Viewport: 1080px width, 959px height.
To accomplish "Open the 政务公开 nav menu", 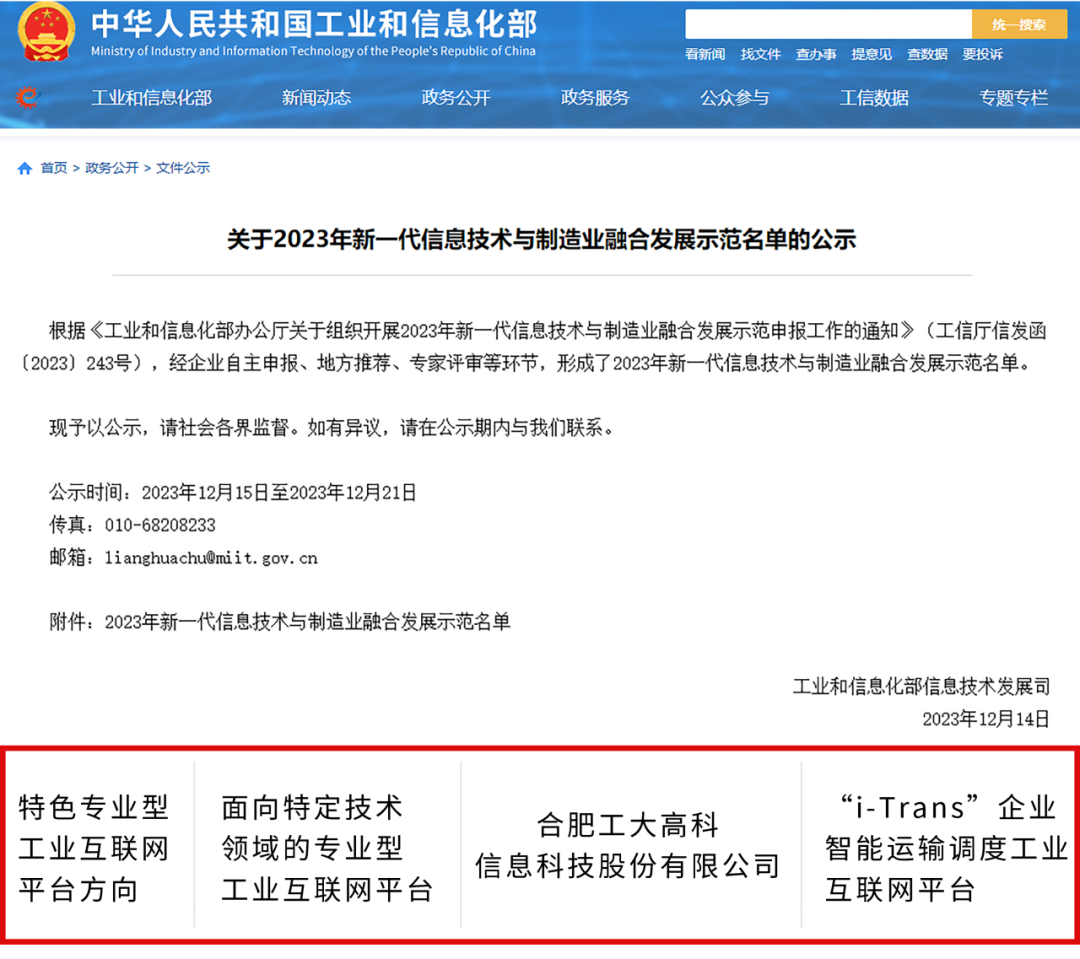I will coord(455,98).
